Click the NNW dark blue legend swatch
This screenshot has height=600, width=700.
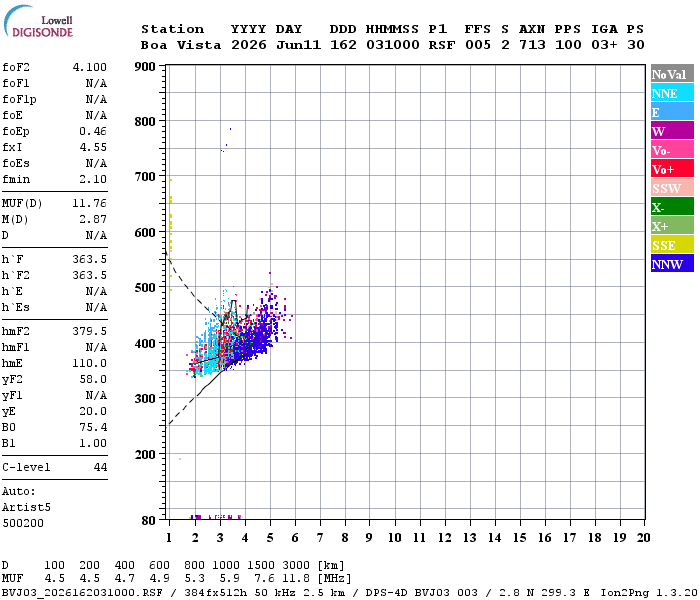[672, 263]
